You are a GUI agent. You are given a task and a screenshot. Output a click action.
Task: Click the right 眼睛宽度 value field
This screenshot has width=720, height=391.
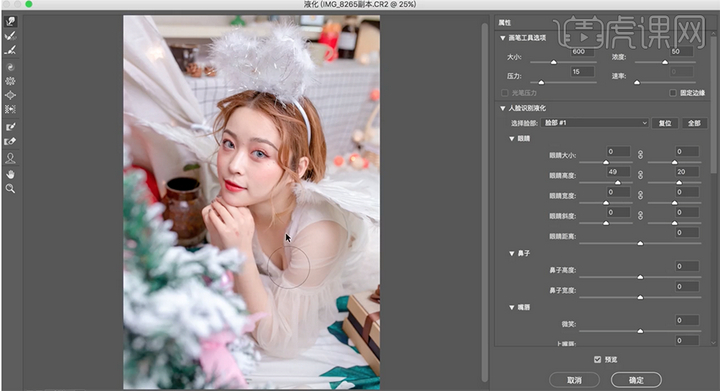(x=687, y=192)
